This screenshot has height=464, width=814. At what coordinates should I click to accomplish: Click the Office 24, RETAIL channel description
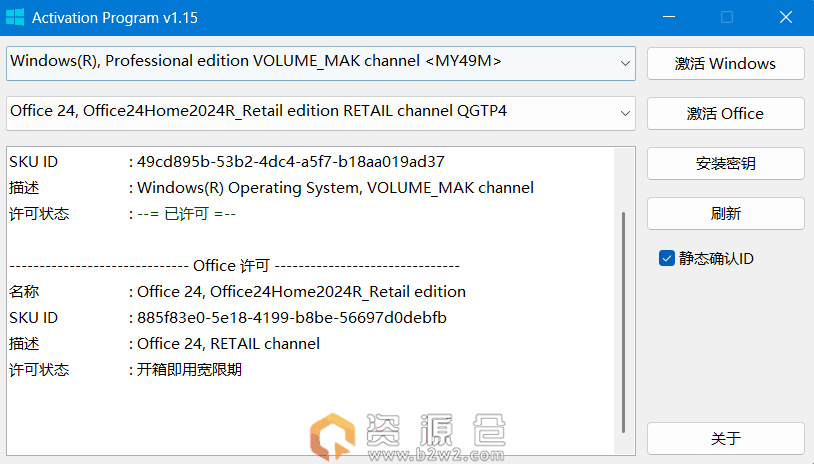pyautogui.click(x=228, y=344)
